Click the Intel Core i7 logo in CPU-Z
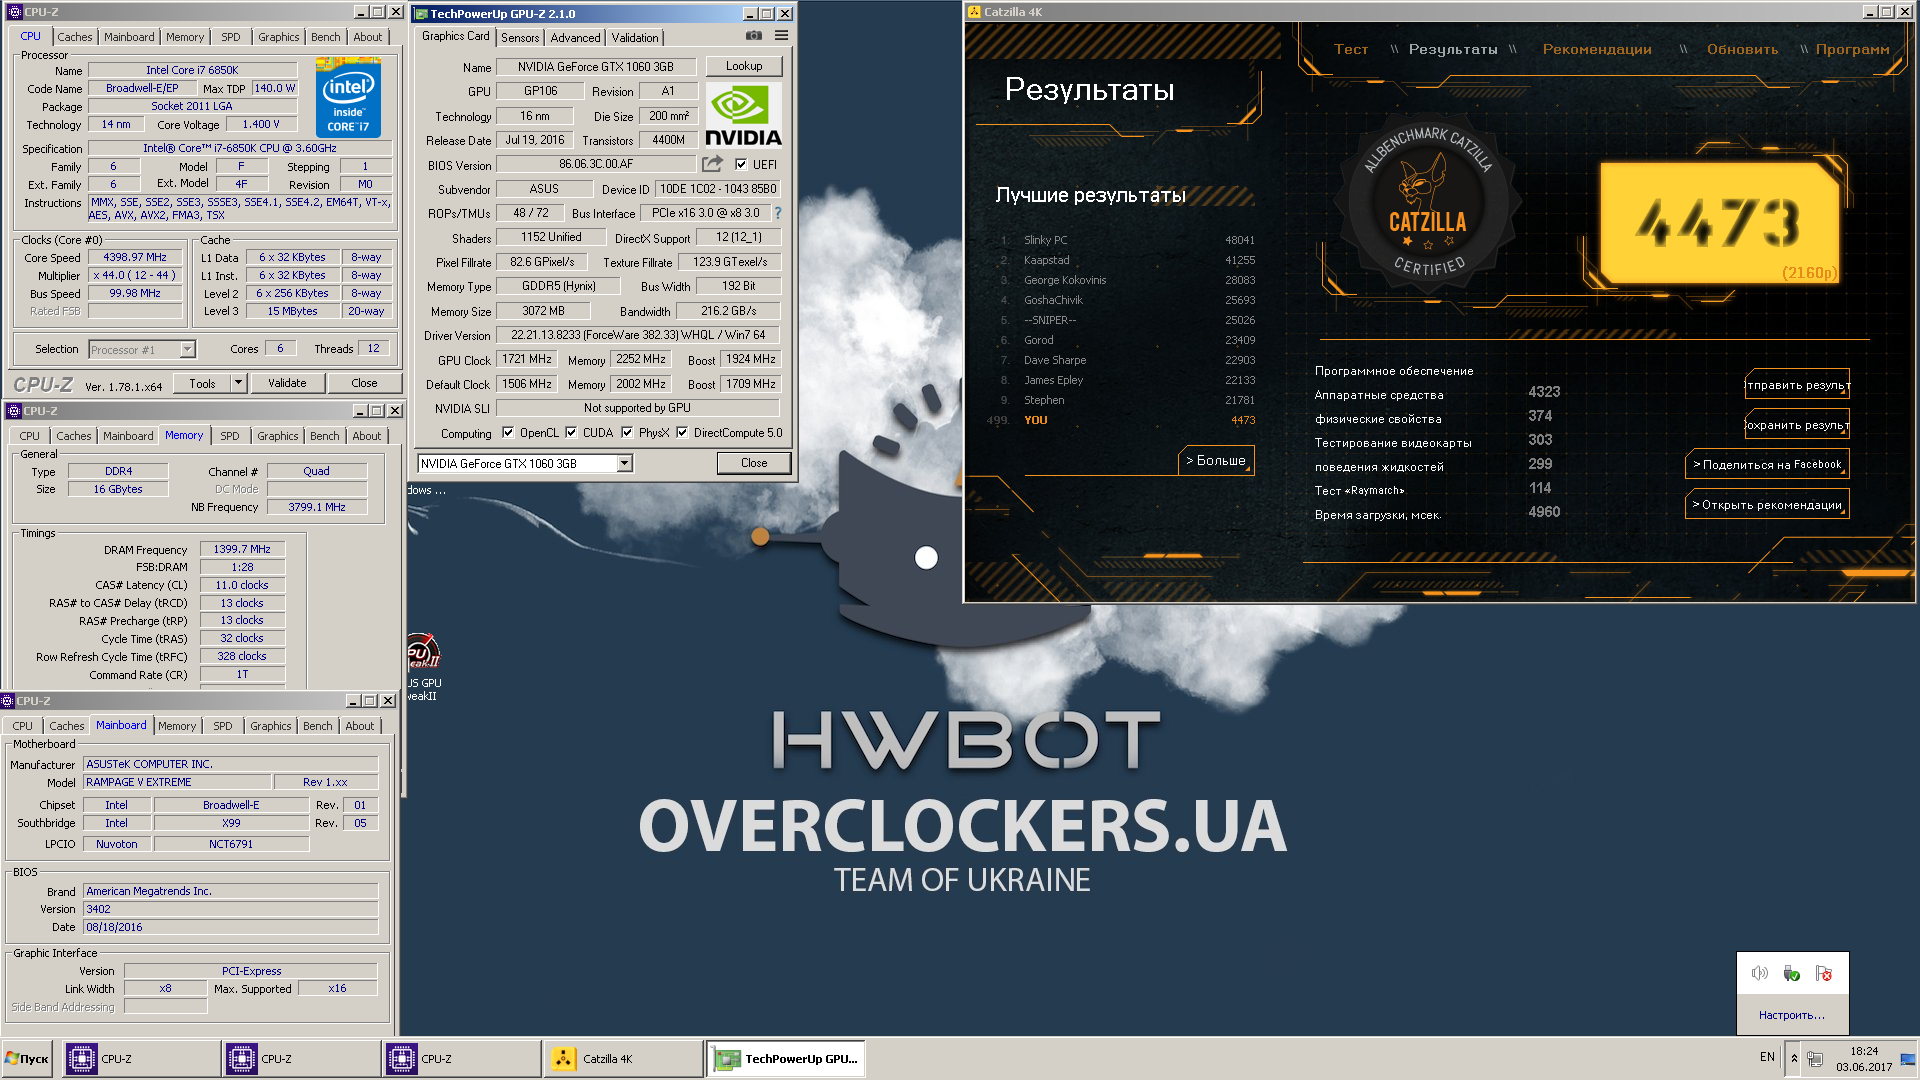 click(348, 97)
